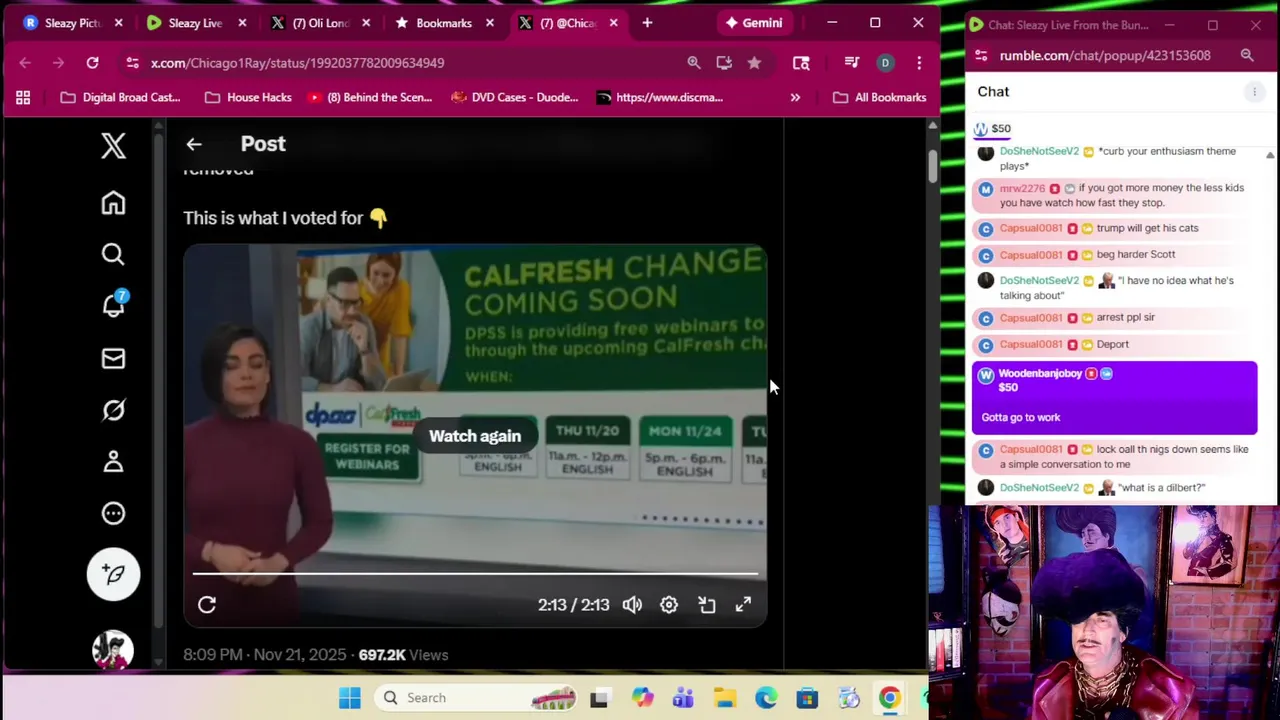Click the 8:09 PM Nov 21, 2025 timestamp
Viewport: 1280px width, 720px height.
pyautogui.click(x=264, y=655)
